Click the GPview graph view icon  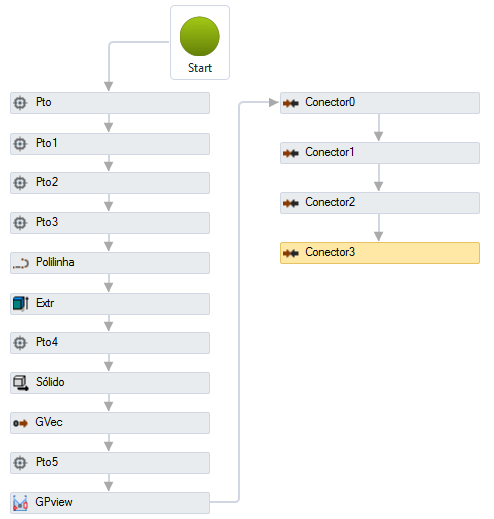[20, 503]
